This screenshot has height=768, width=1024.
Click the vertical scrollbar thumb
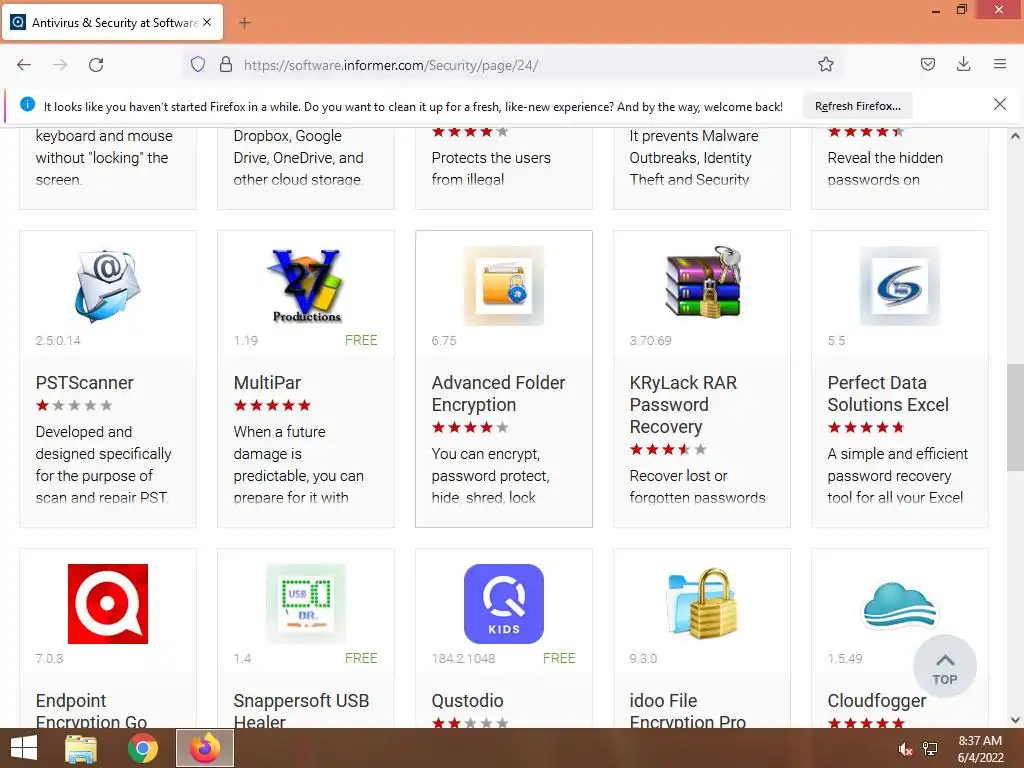pyautogui.click(x=1015, y=417)
